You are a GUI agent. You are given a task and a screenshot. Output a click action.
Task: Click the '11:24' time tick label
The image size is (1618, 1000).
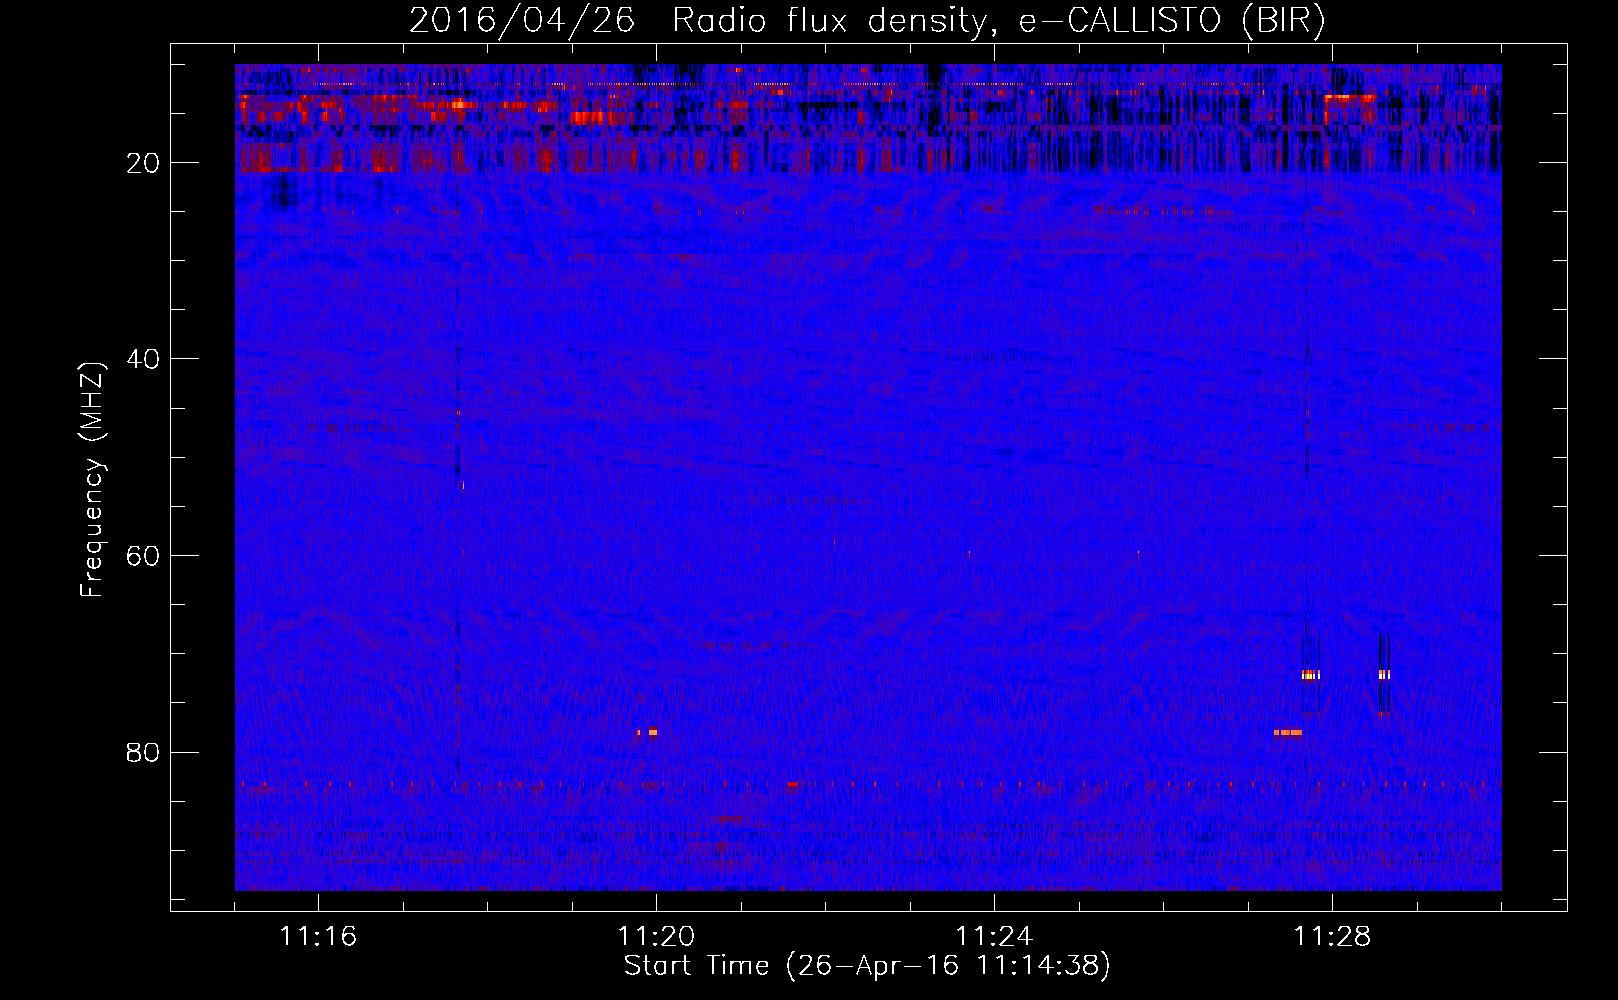pyautogui.click(x=994, y=937)
